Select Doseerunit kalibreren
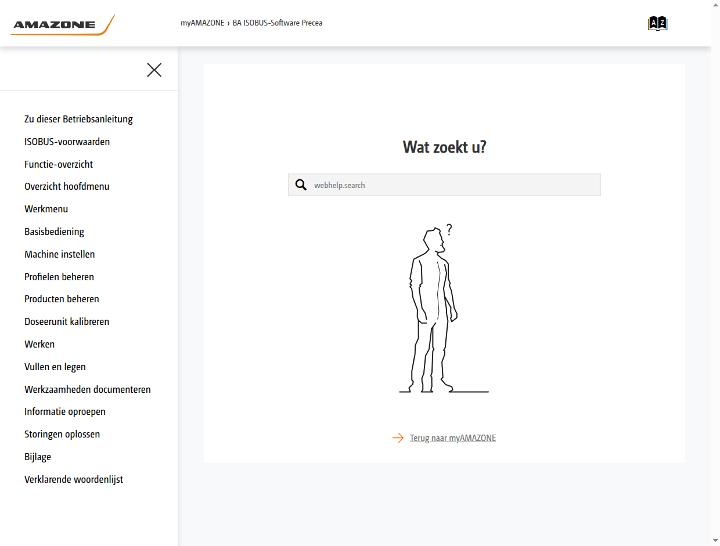 coord(67,321)
